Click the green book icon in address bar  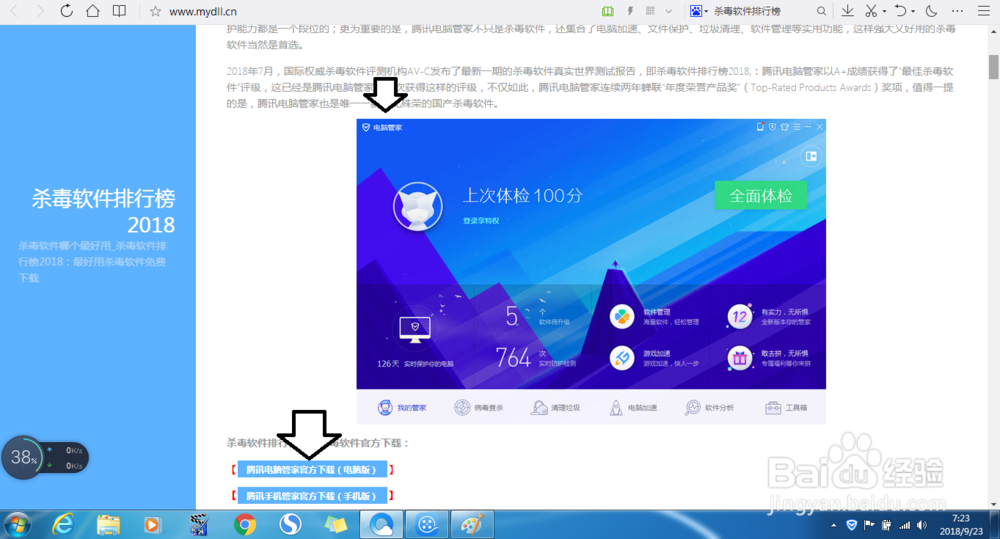(608, 11)
